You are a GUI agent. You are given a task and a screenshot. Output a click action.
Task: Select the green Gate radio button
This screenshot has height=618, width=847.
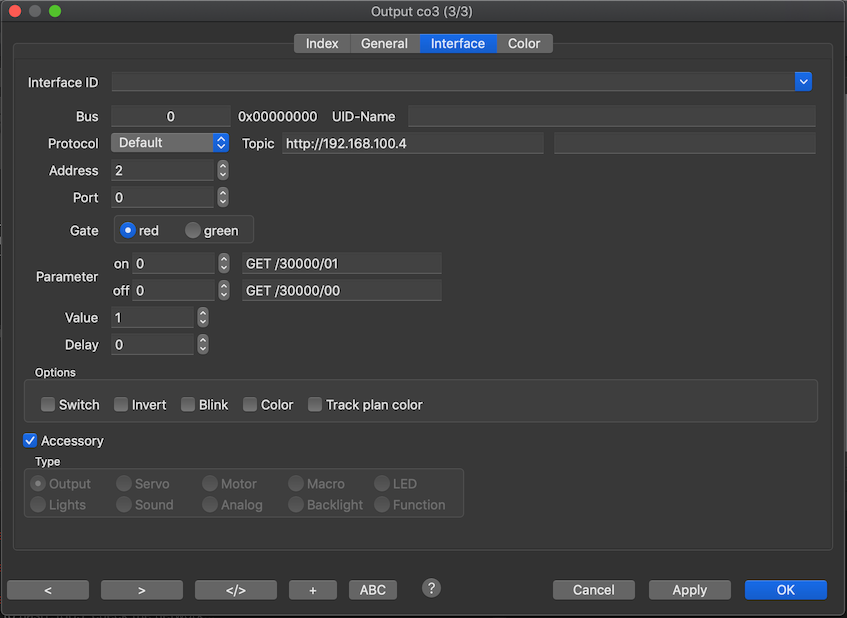pyautogui.click(x=193, y=231)
